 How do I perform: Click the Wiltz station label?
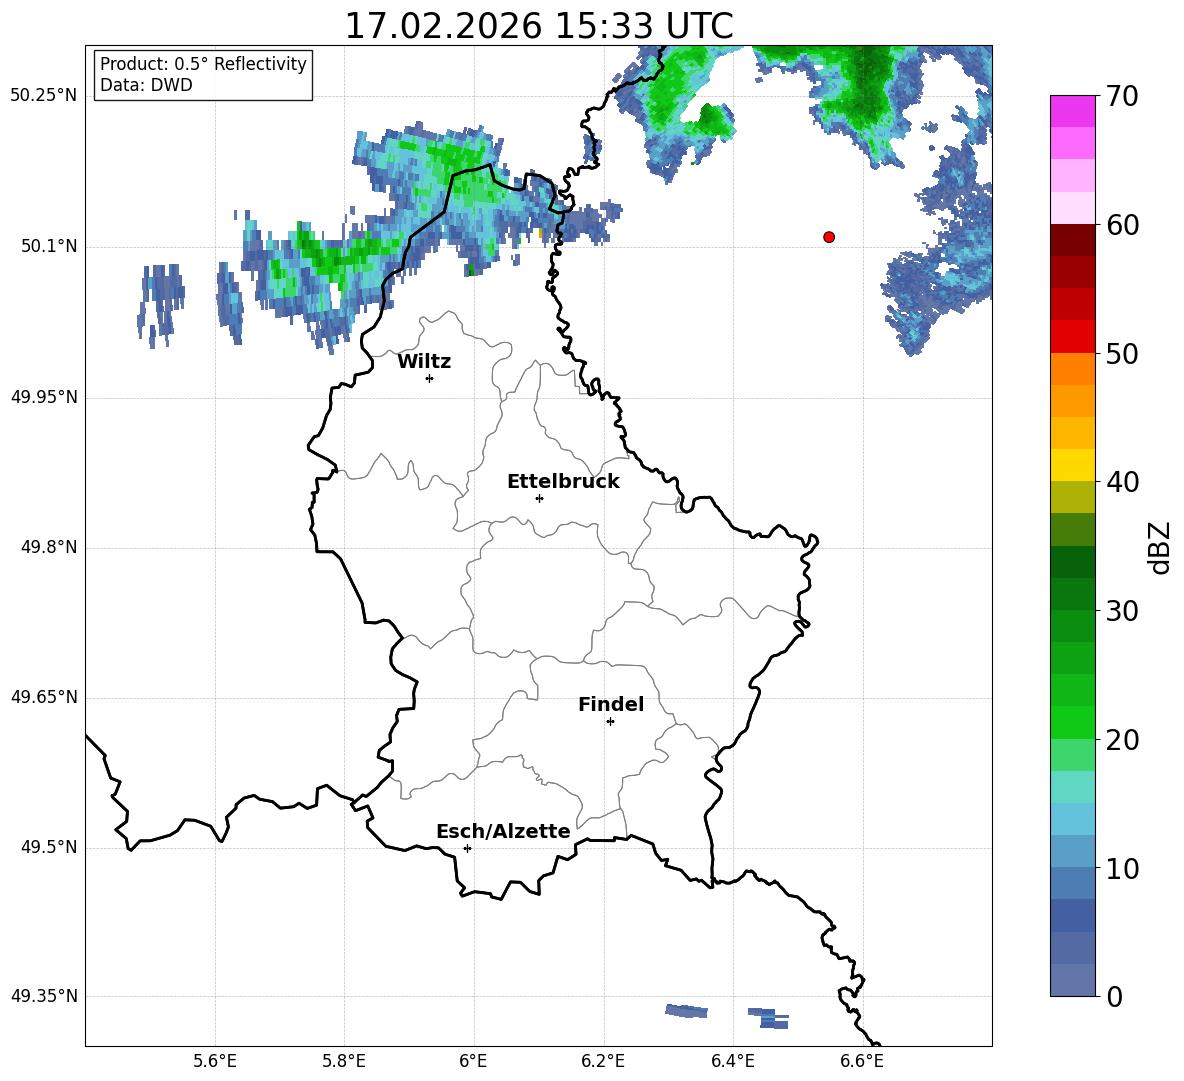[x=424, y=362]
